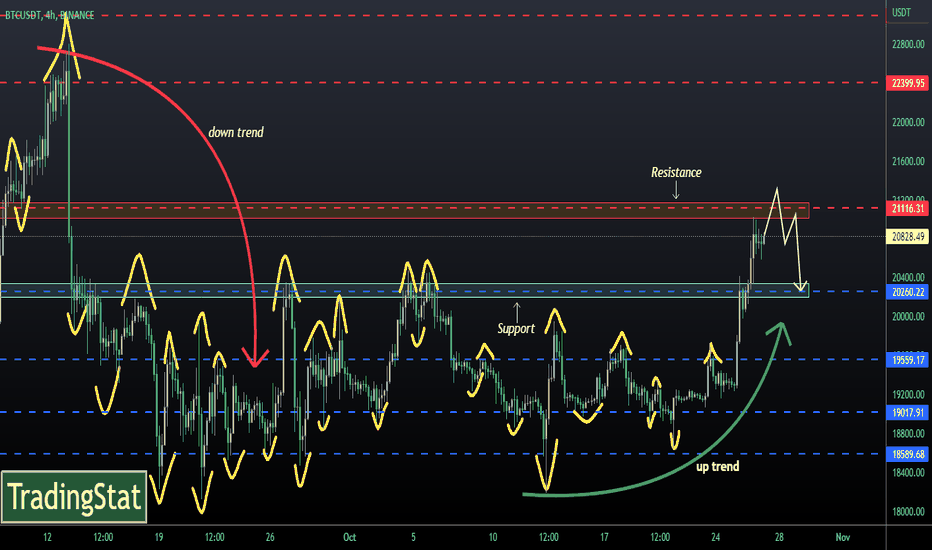The width and height of the screenshot is (932, 550).
Task: Click date '19' on the time axis
Action: point(159,537)
